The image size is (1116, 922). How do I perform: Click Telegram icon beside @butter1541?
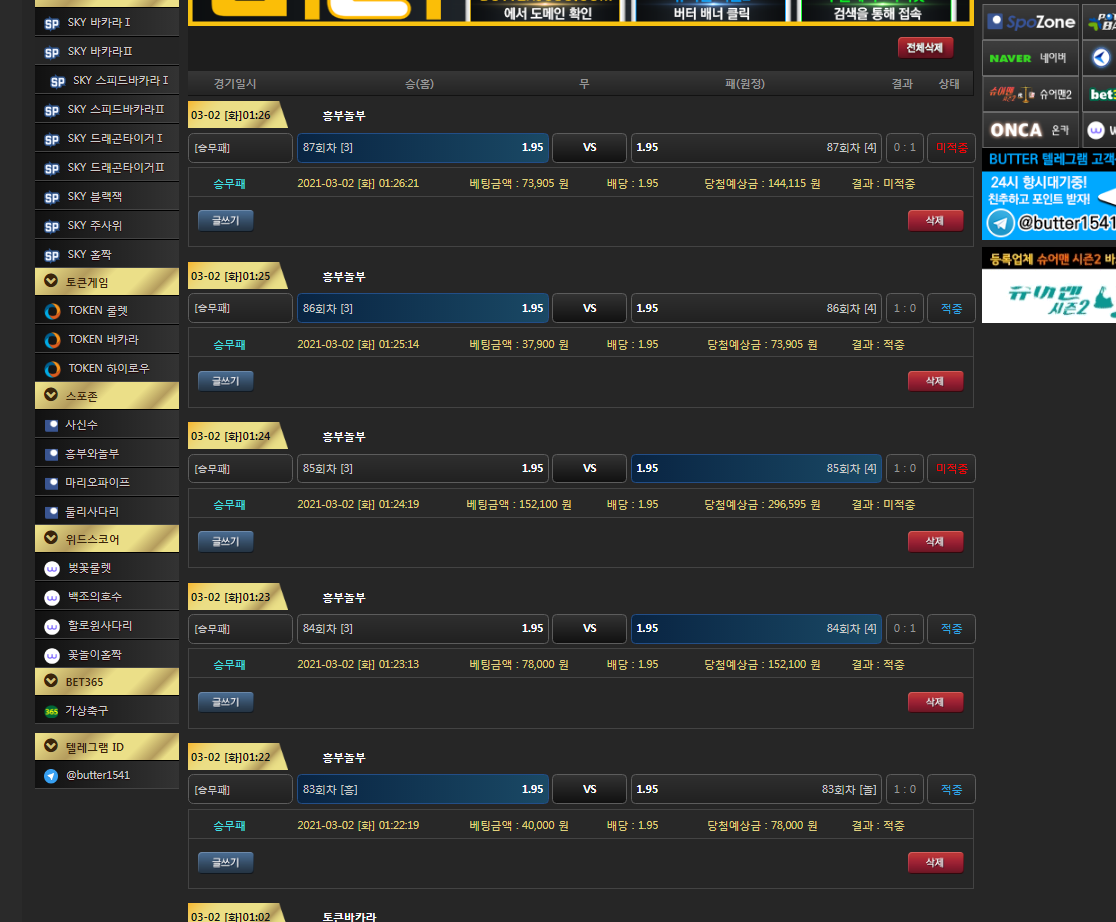tap(52, 776)
